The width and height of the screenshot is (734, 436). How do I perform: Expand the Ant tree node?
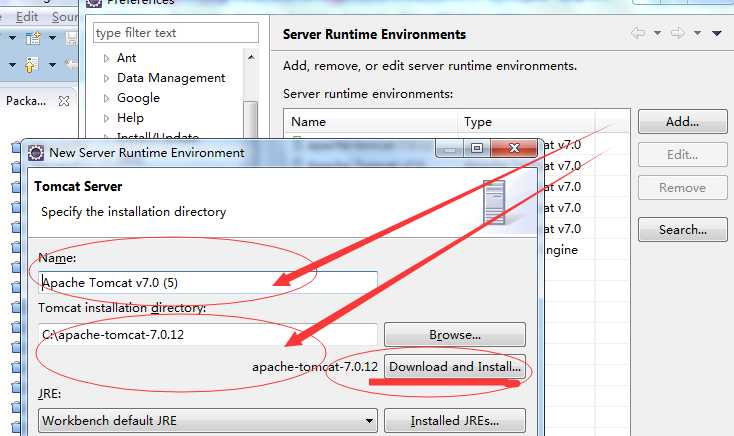[x=106, y=58]
